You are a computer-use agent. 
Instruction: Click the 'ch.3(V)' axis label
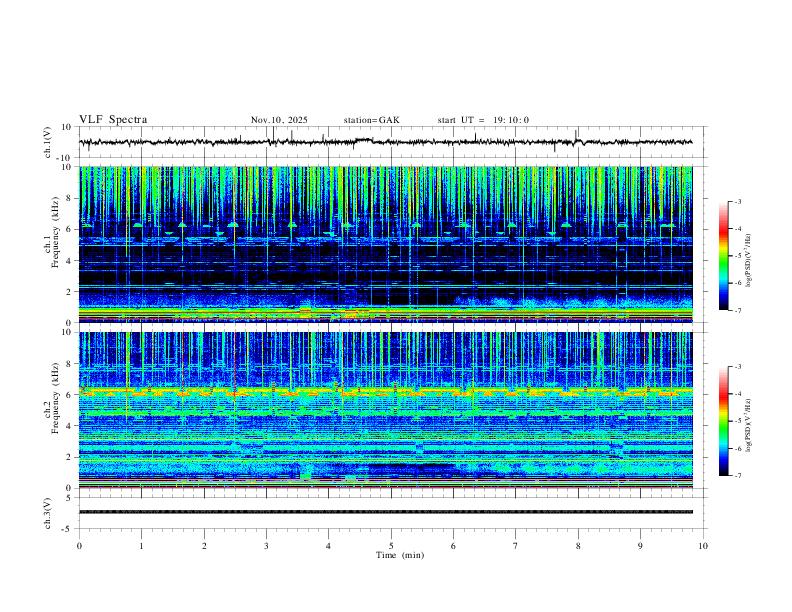pyautogui.click(x=48, y=513)
